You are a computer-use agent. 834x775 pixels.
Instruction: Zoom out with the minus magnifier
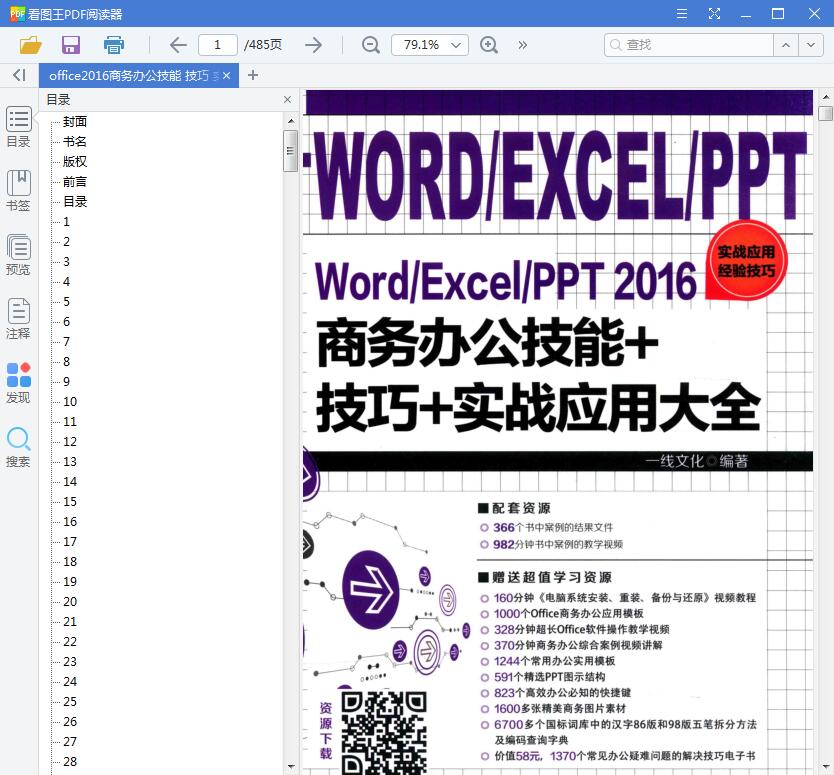[x=371, y=45]
